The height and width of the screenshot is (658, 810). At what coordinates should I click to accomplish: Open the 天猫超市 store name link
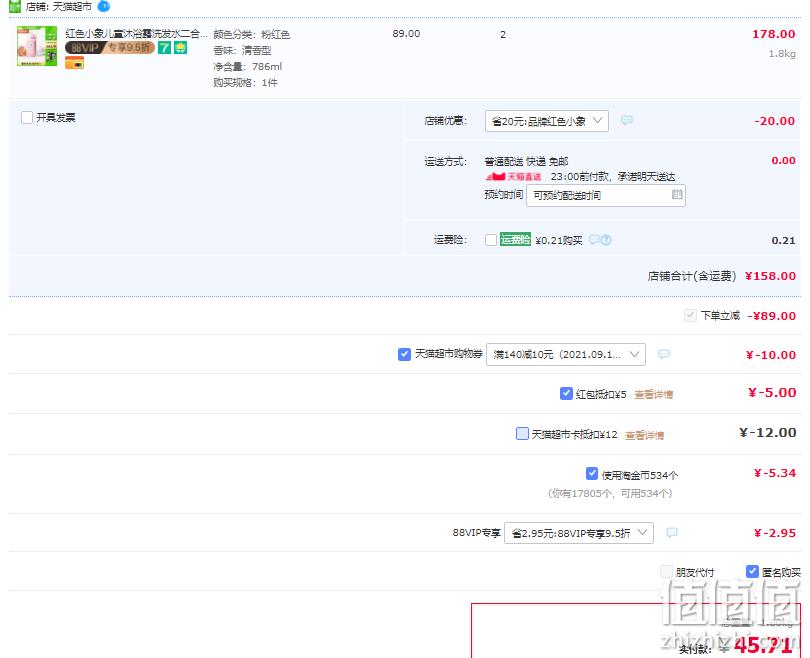click(72, 7)
